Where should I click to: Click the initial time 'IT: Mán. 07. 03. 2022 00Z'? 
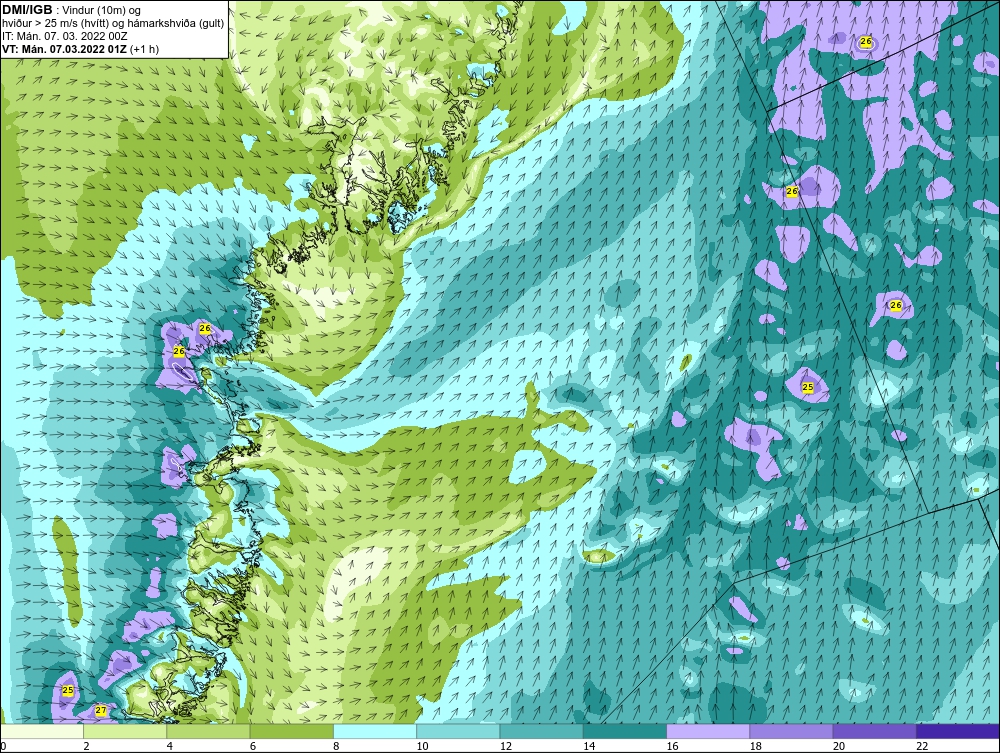pyautogui.click(x=64, y=36)
